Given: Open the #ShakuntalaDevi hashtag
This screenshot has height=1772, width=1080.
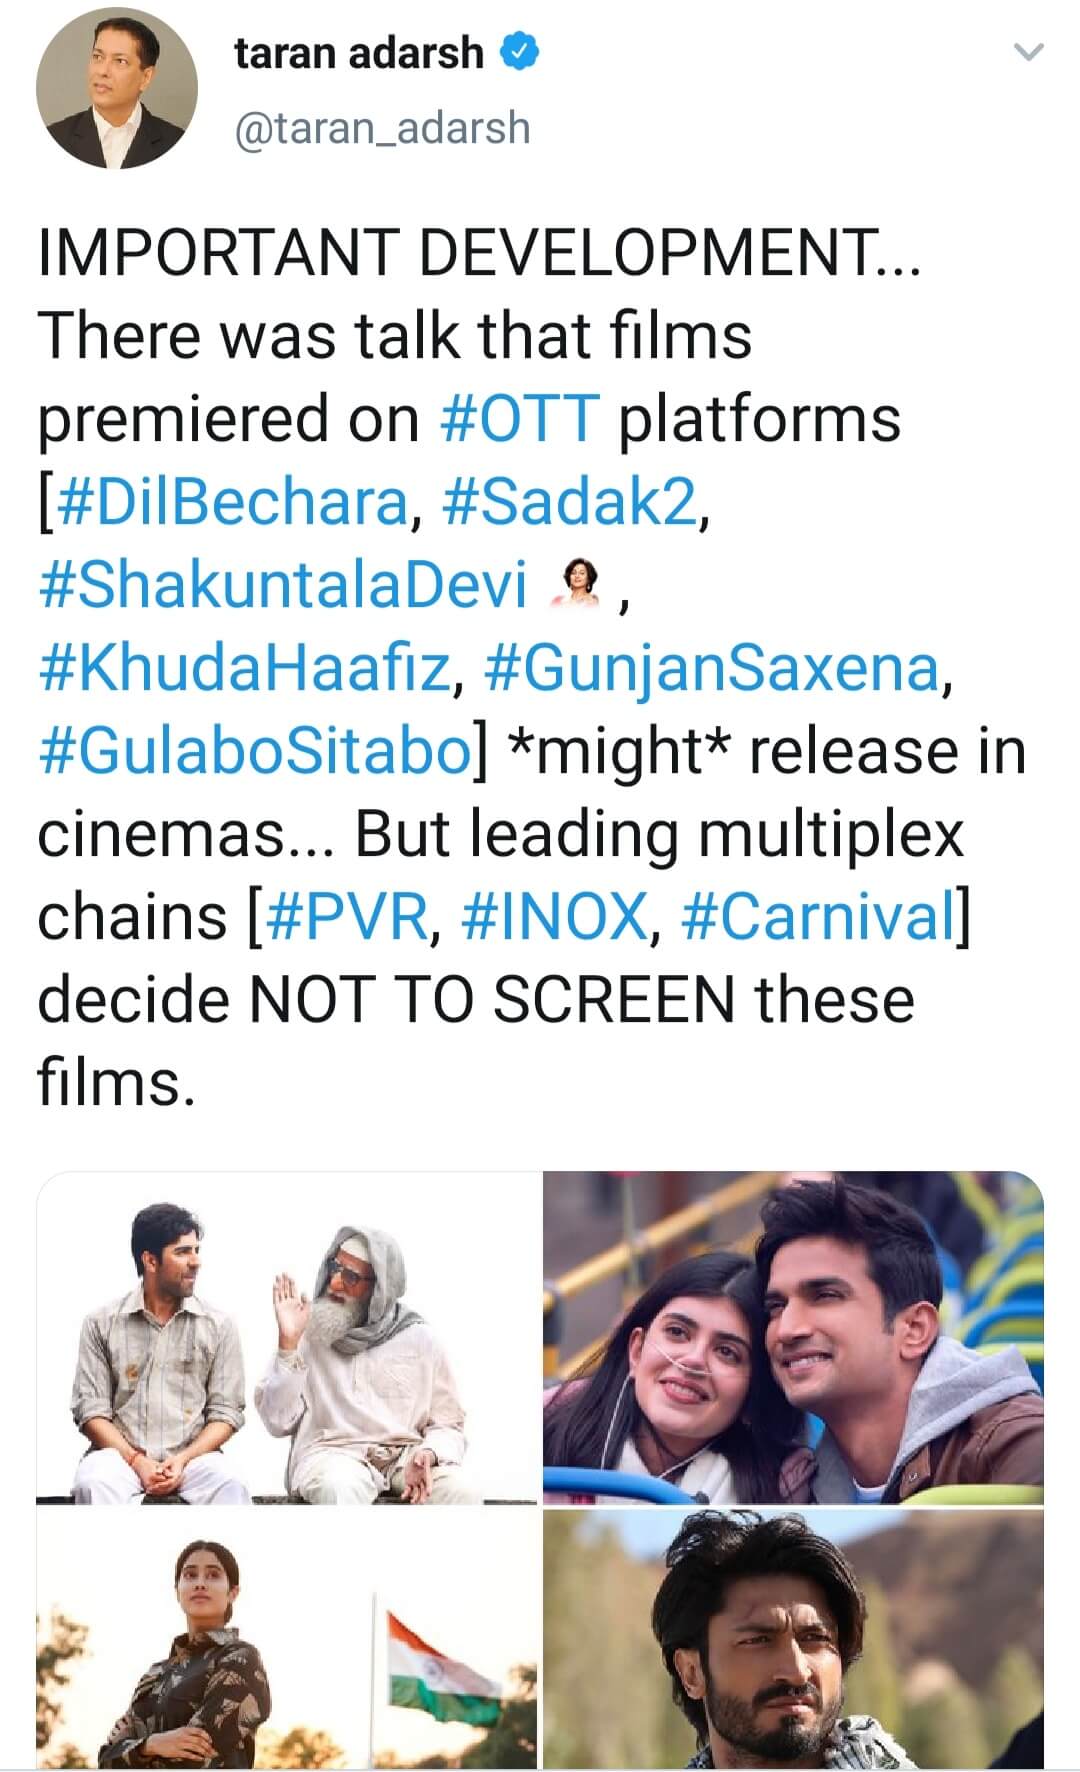Looking at the screenshot, I should pyautogui.click(x=282, y=584).
